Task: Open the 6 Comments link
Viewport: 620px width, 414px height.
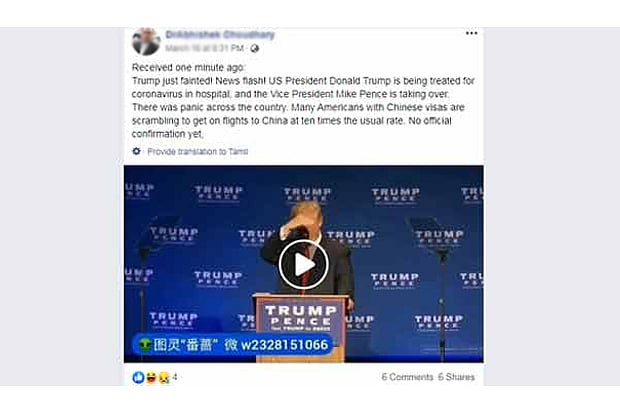Action: pyautogui.click(x=407, y=377)
